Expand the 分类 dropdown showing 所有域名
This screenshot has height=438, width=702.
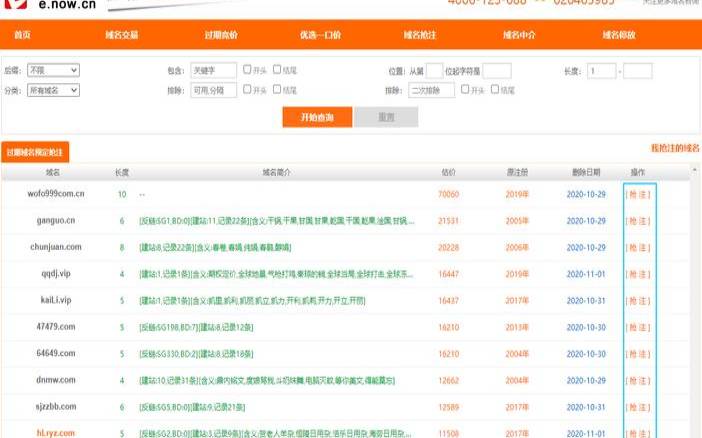[x=53, y=90]
